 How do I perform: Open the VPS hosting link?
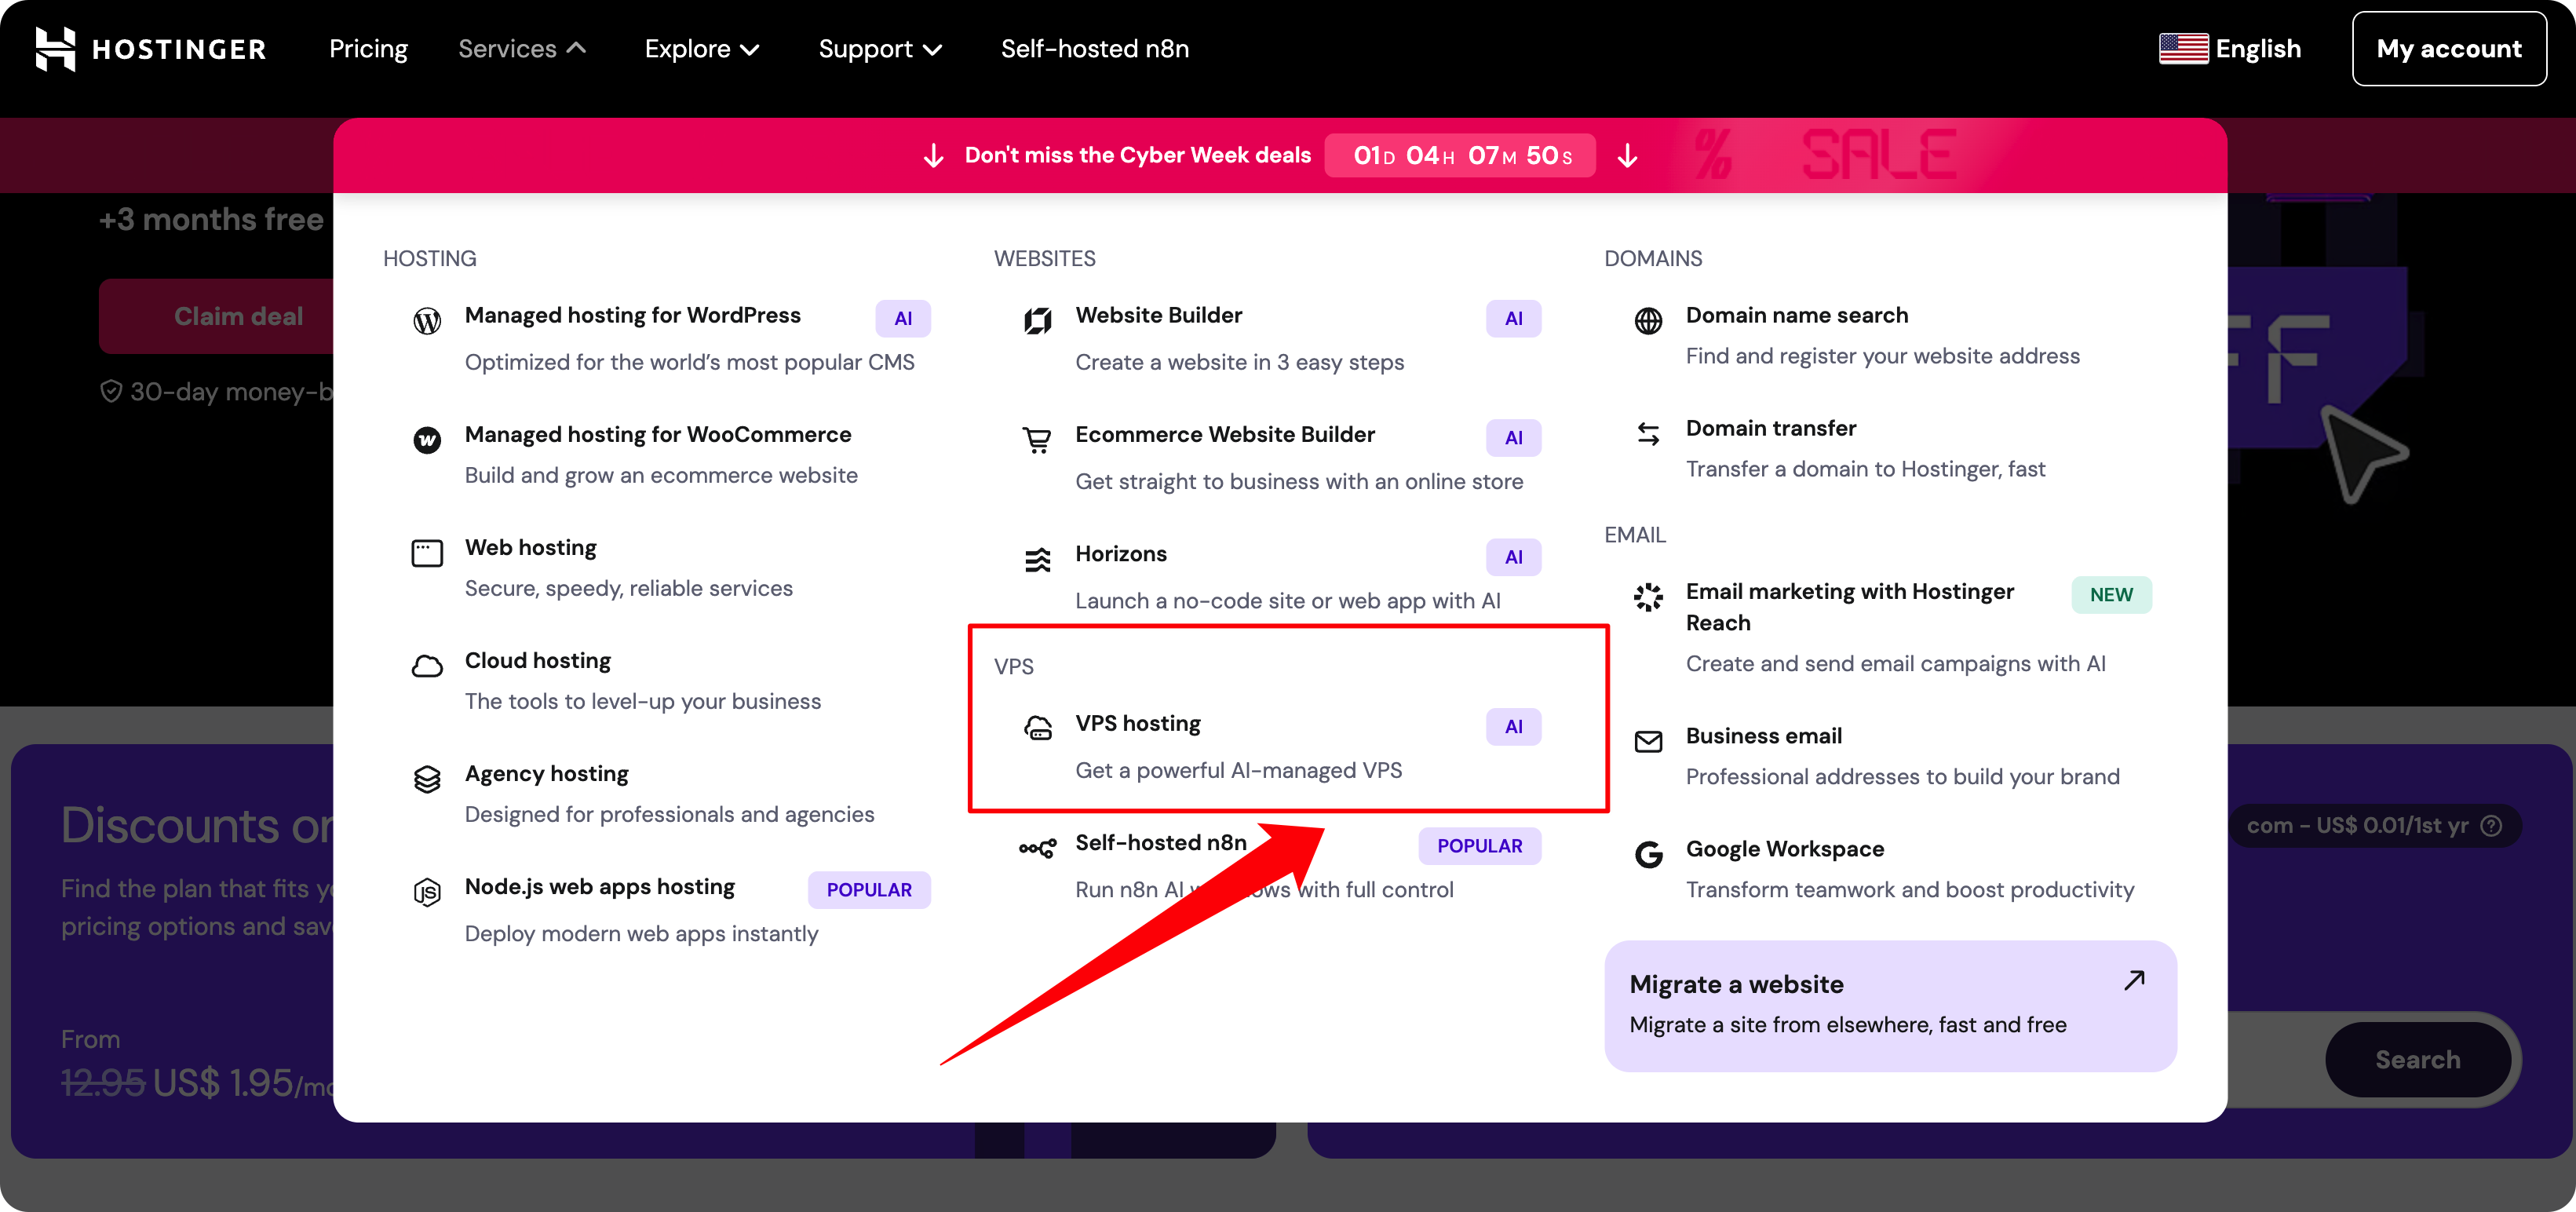(1138, 723)
